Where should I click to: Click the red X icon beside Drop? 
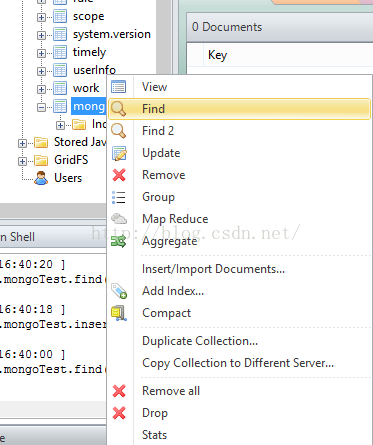119,413
